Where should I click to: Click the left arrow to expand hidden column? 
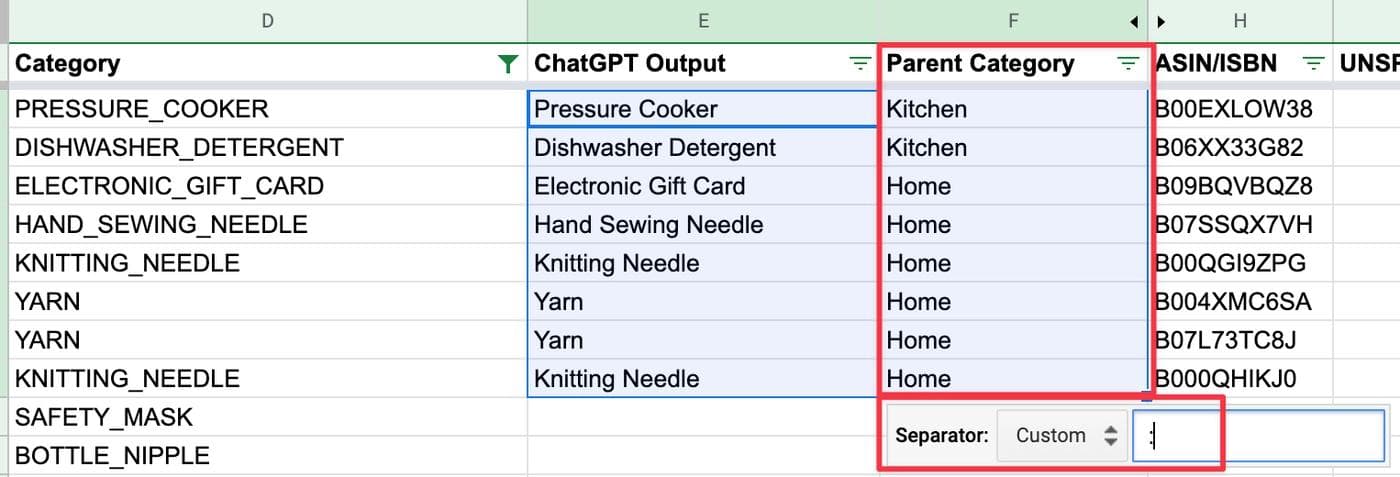click(1134, 21)
